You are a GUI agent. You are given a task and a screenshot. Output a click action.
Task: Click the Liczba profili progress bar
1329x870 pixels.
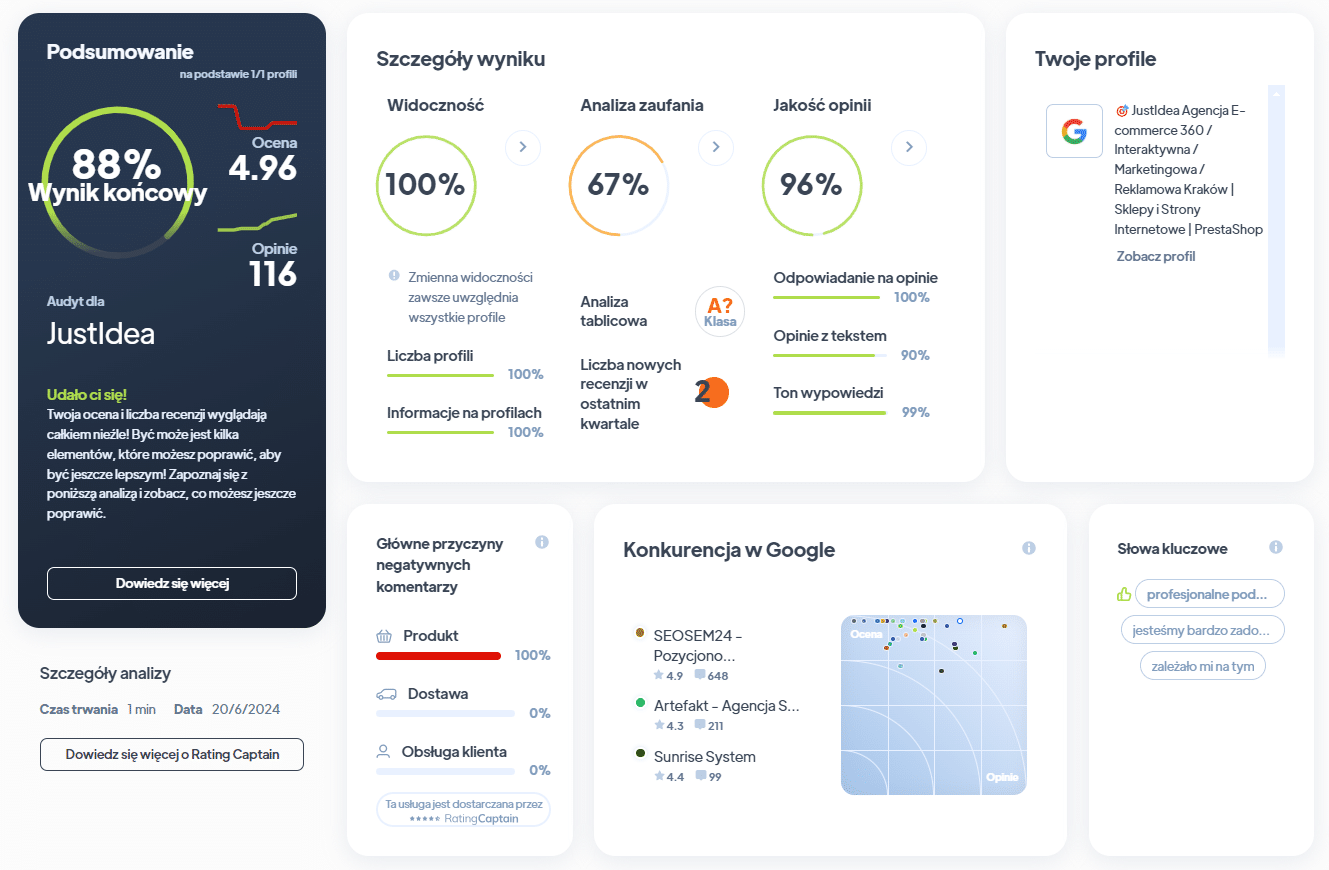441,375
